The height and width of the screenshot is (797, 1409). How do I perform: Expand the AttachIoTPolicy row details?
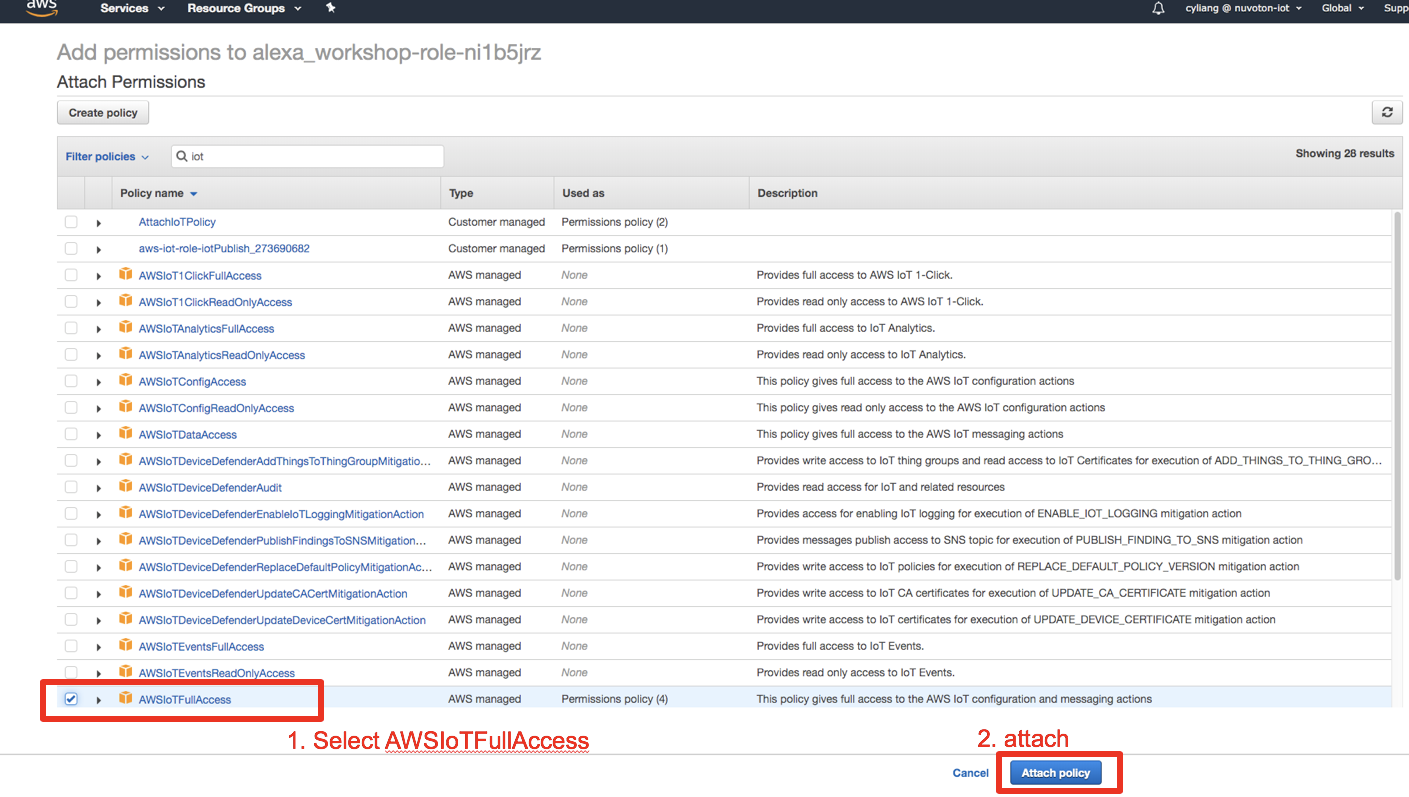coord(99,223)
